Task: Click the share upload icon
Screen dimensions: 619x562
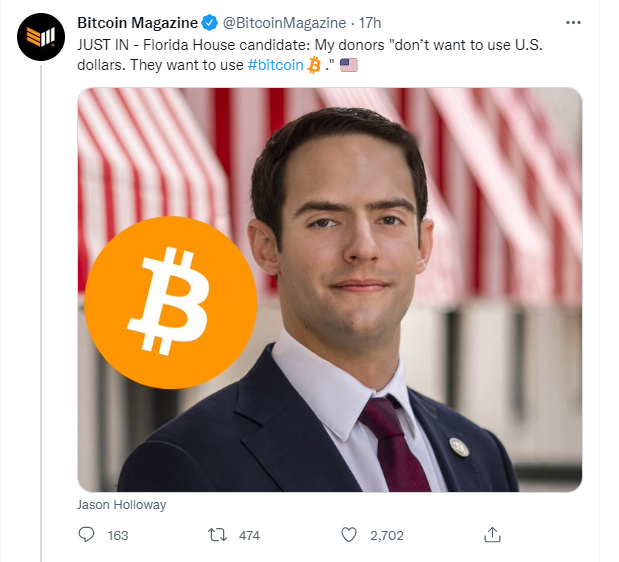Action: [492, 534]
